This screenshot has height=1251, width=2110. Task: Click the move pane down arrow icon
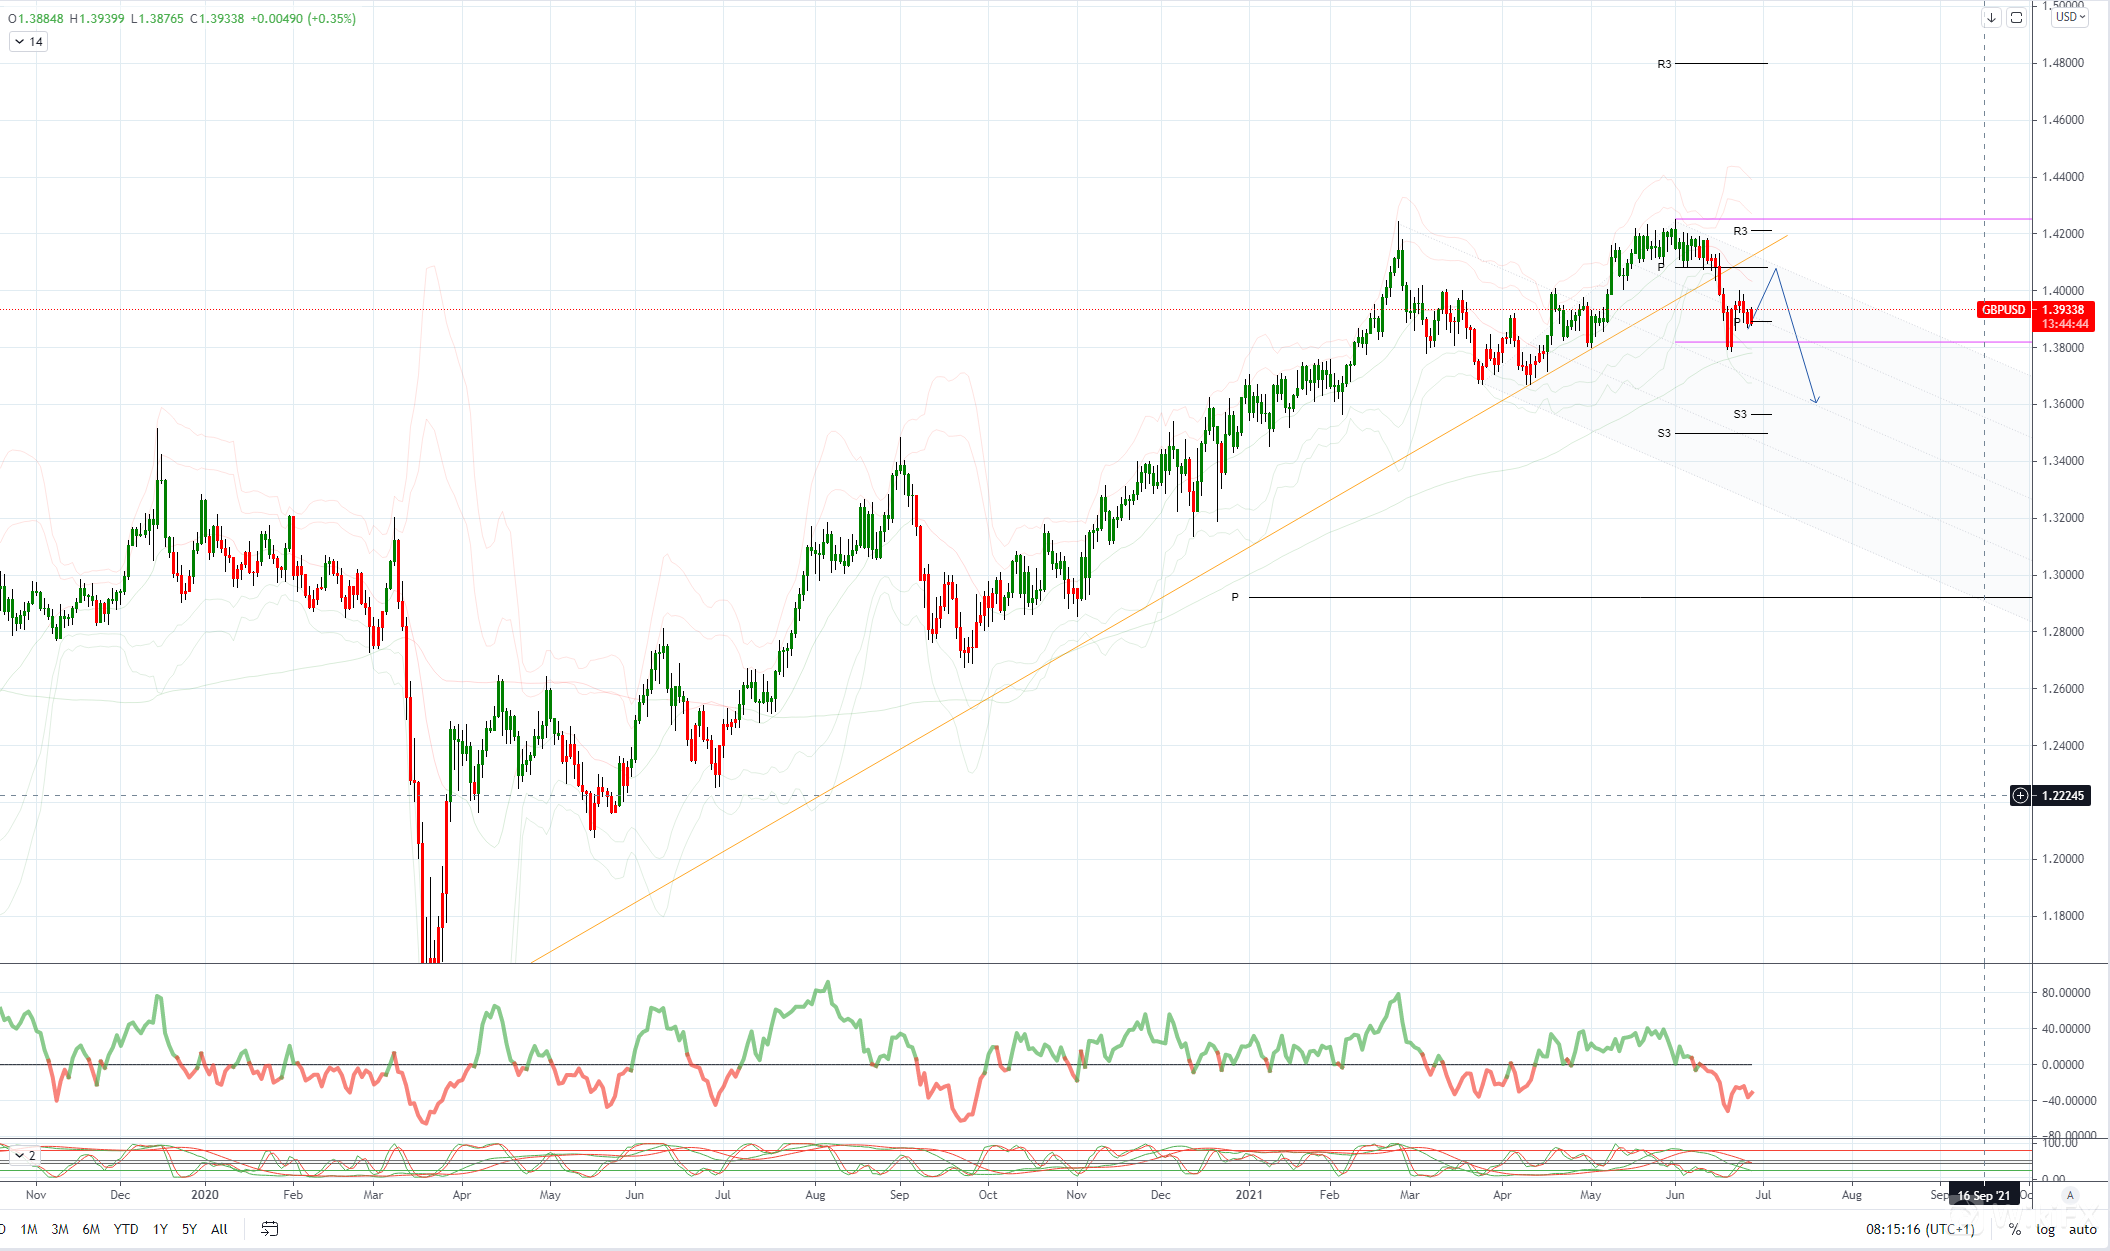[x=1991, y=18]
